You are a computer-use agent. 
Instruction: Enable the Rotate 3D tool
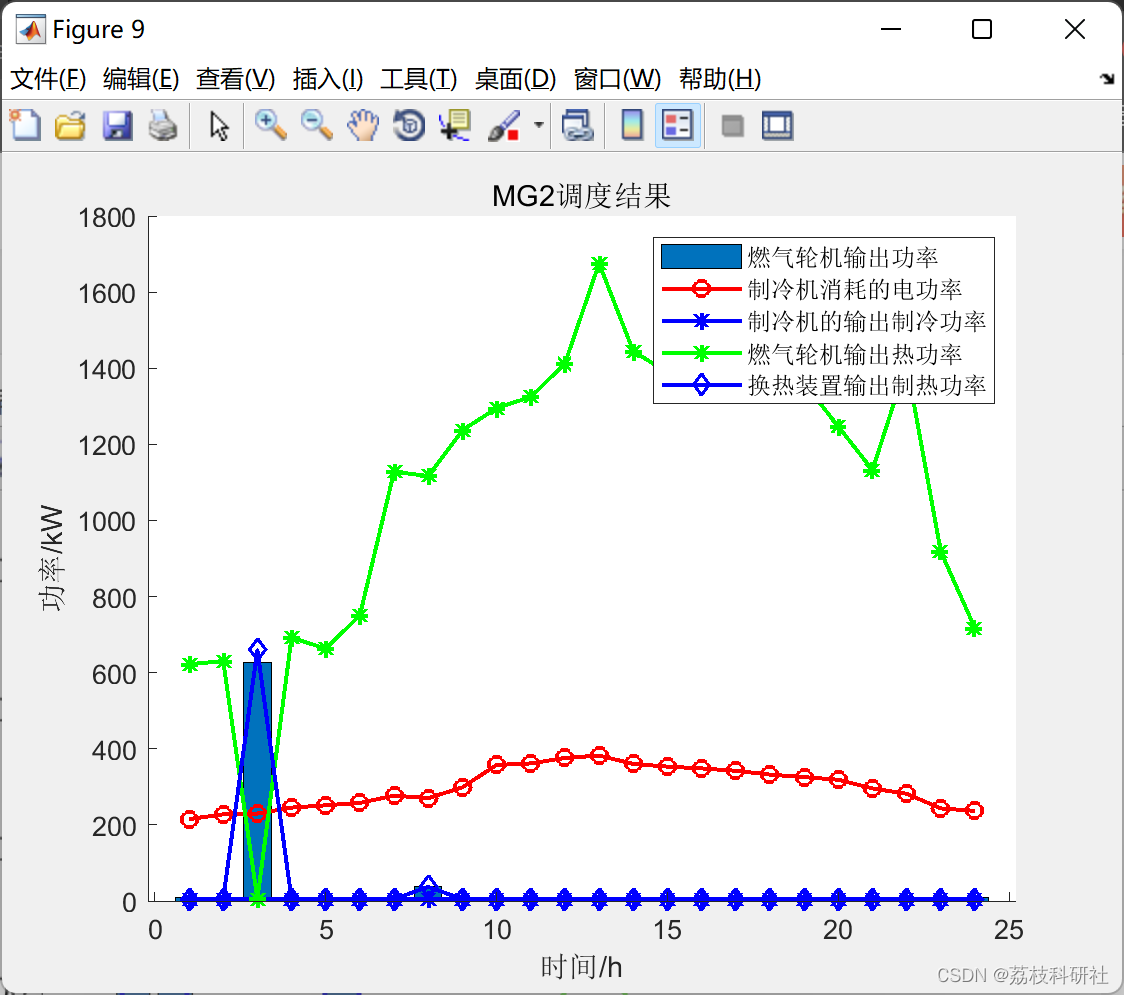[409, 125]
